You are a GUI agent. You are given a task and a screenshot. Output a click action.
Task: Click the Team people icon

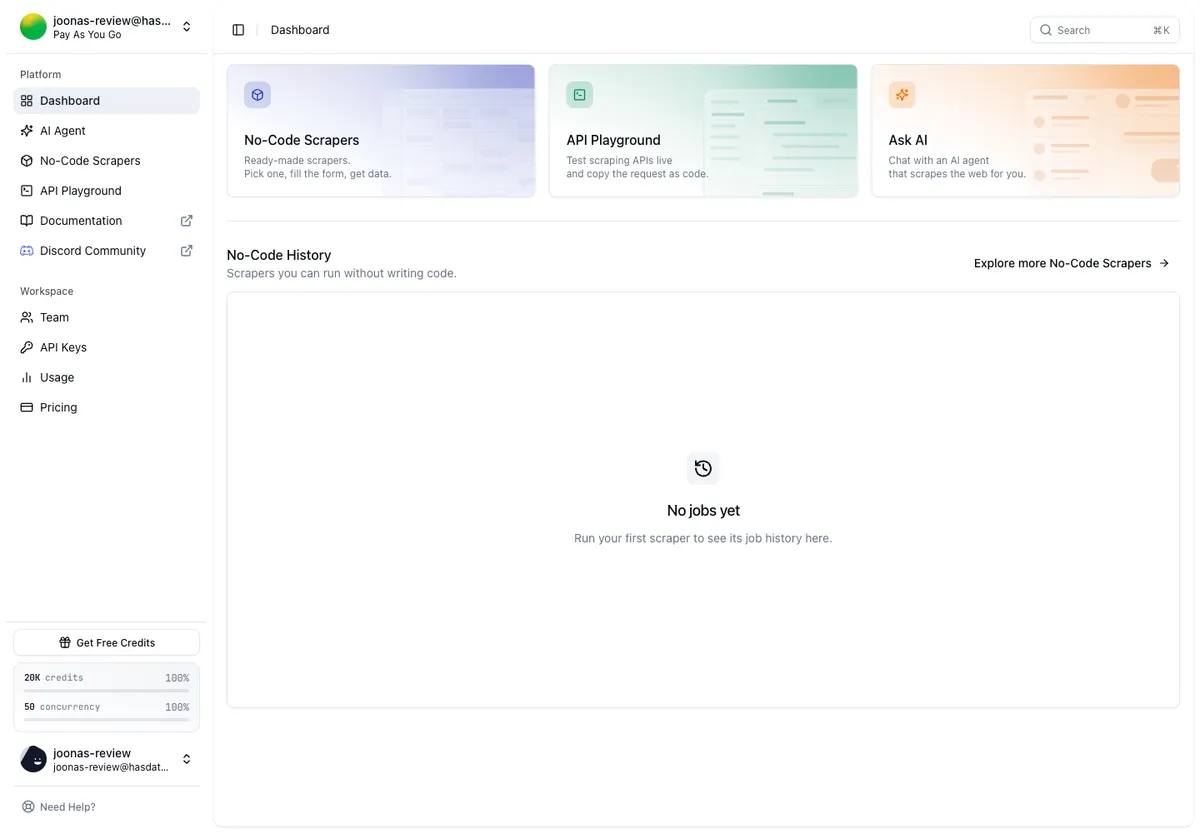click(x=27, y=318)
